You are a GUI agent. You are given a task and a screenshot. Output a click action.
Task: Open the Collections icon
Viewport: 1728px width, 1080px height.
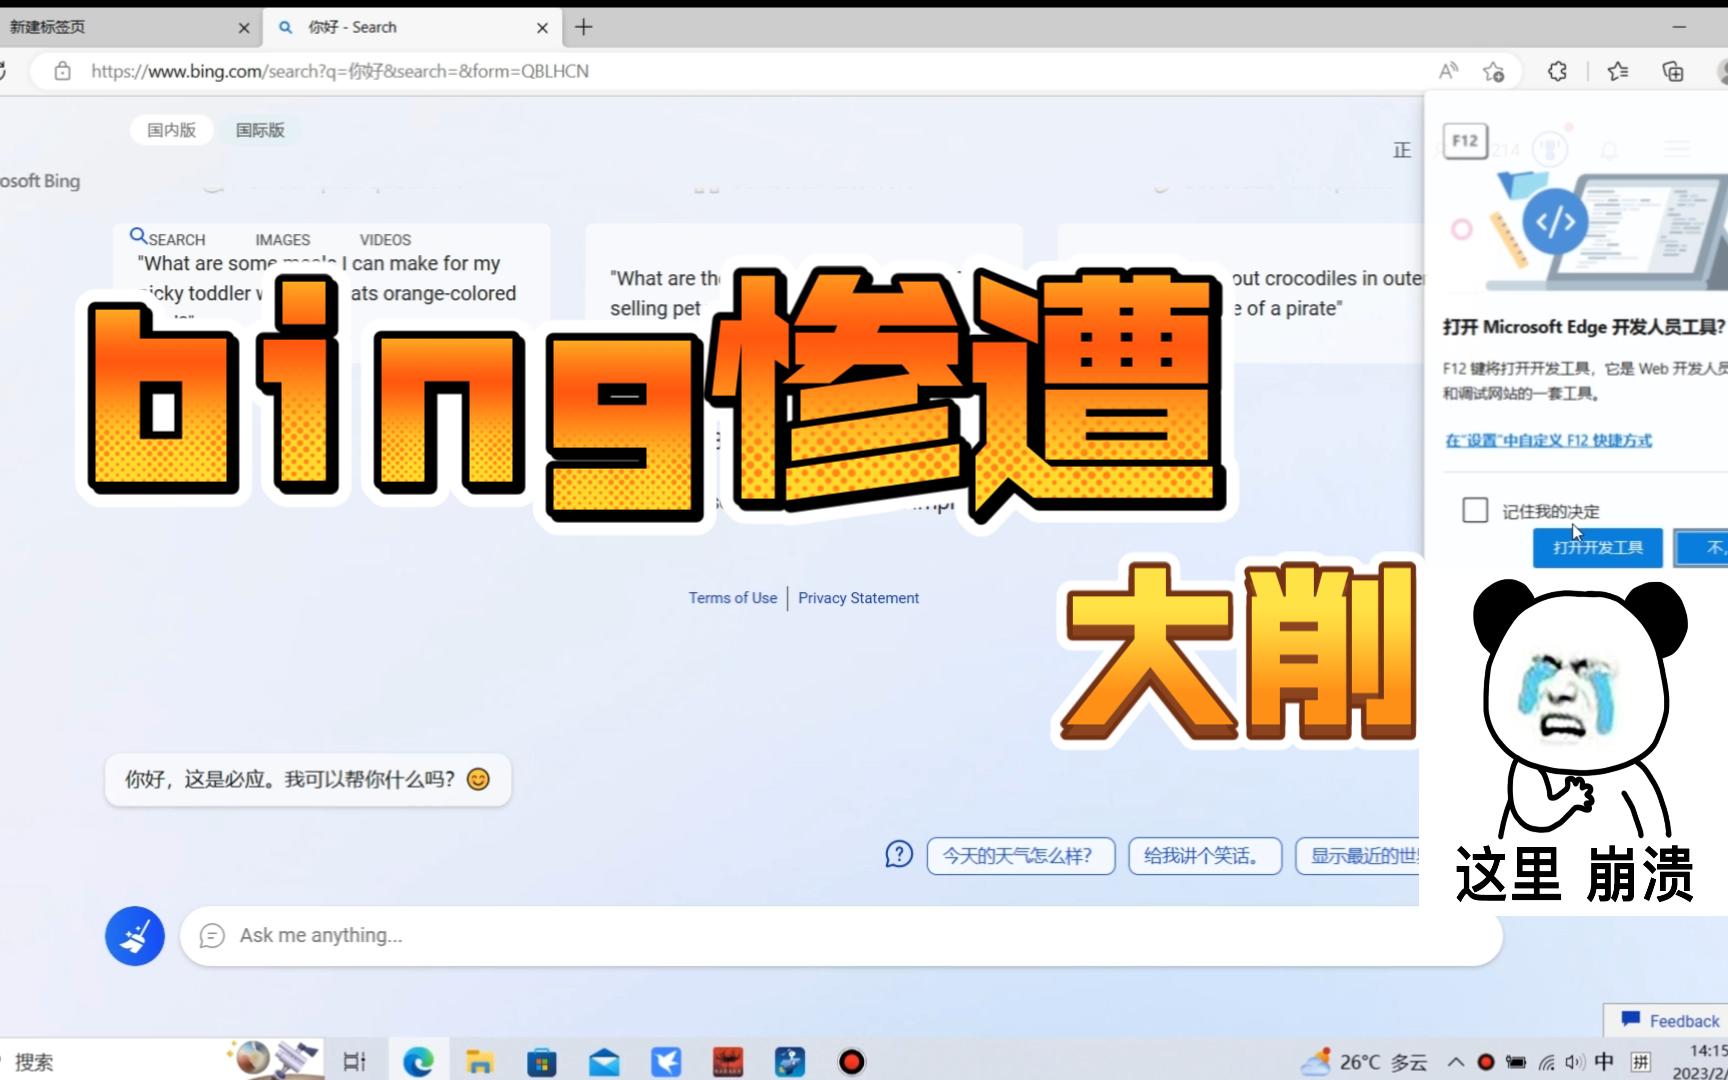1673,71
